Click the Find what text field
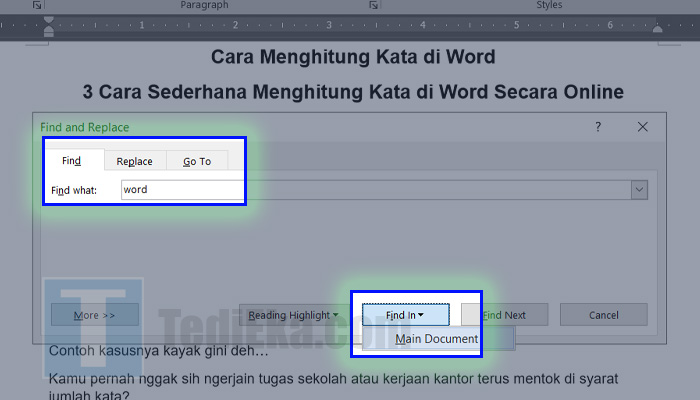This screenshot has height=400, width=700. tap(376, 190)
